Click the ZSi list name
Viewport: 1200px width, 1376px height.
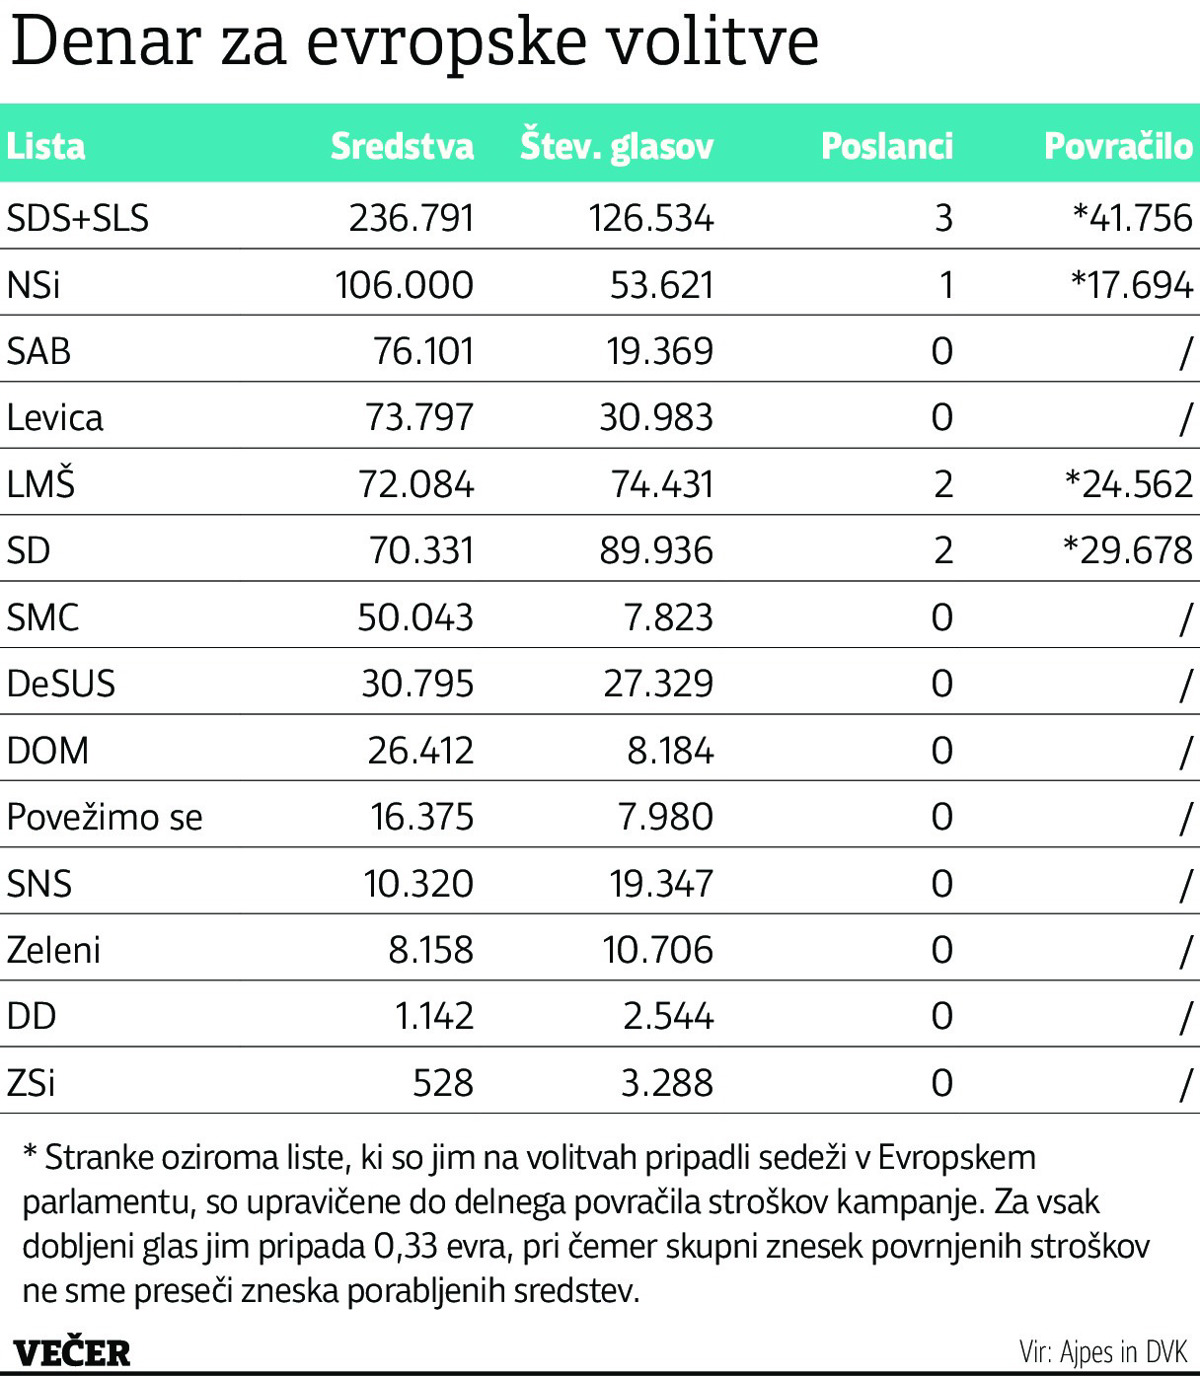click(x=31, y=1083)
